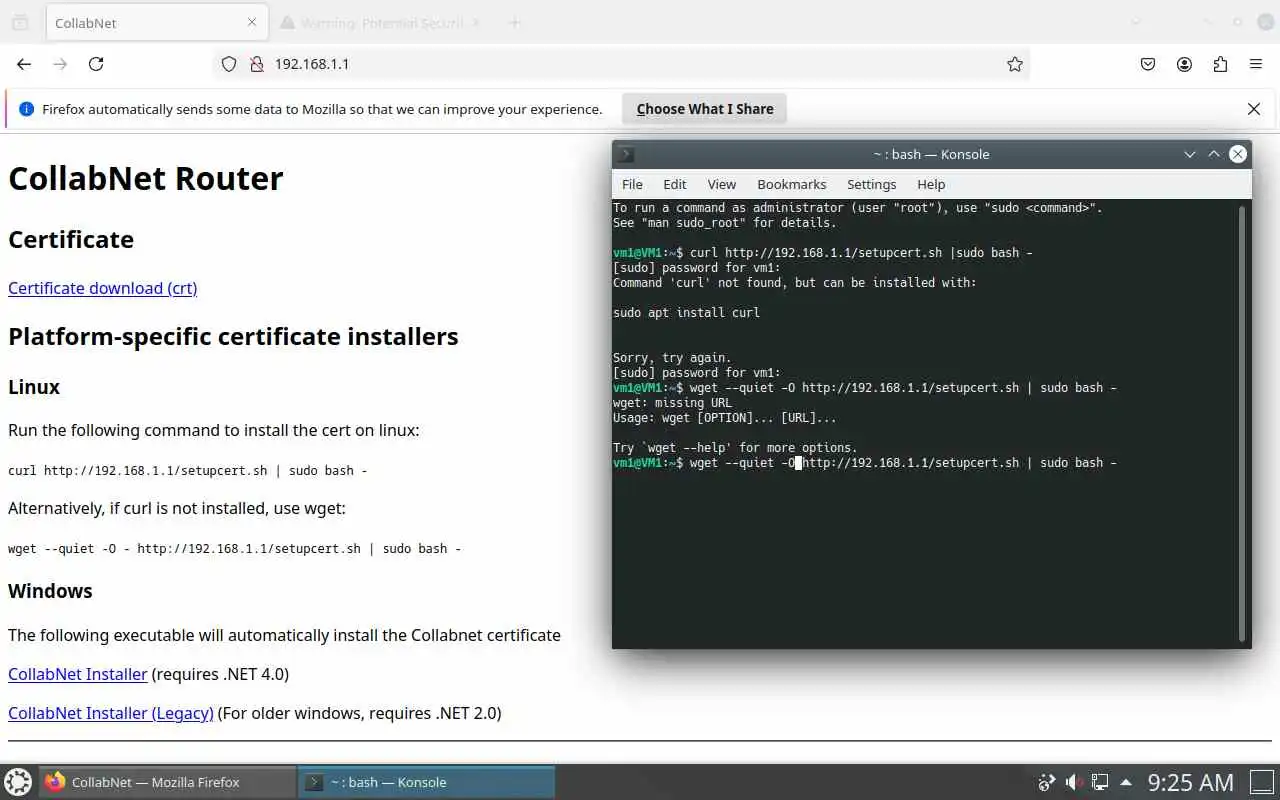Click the Choose What I Share button
Viewport: 1280px width, 800px height.
705,109
